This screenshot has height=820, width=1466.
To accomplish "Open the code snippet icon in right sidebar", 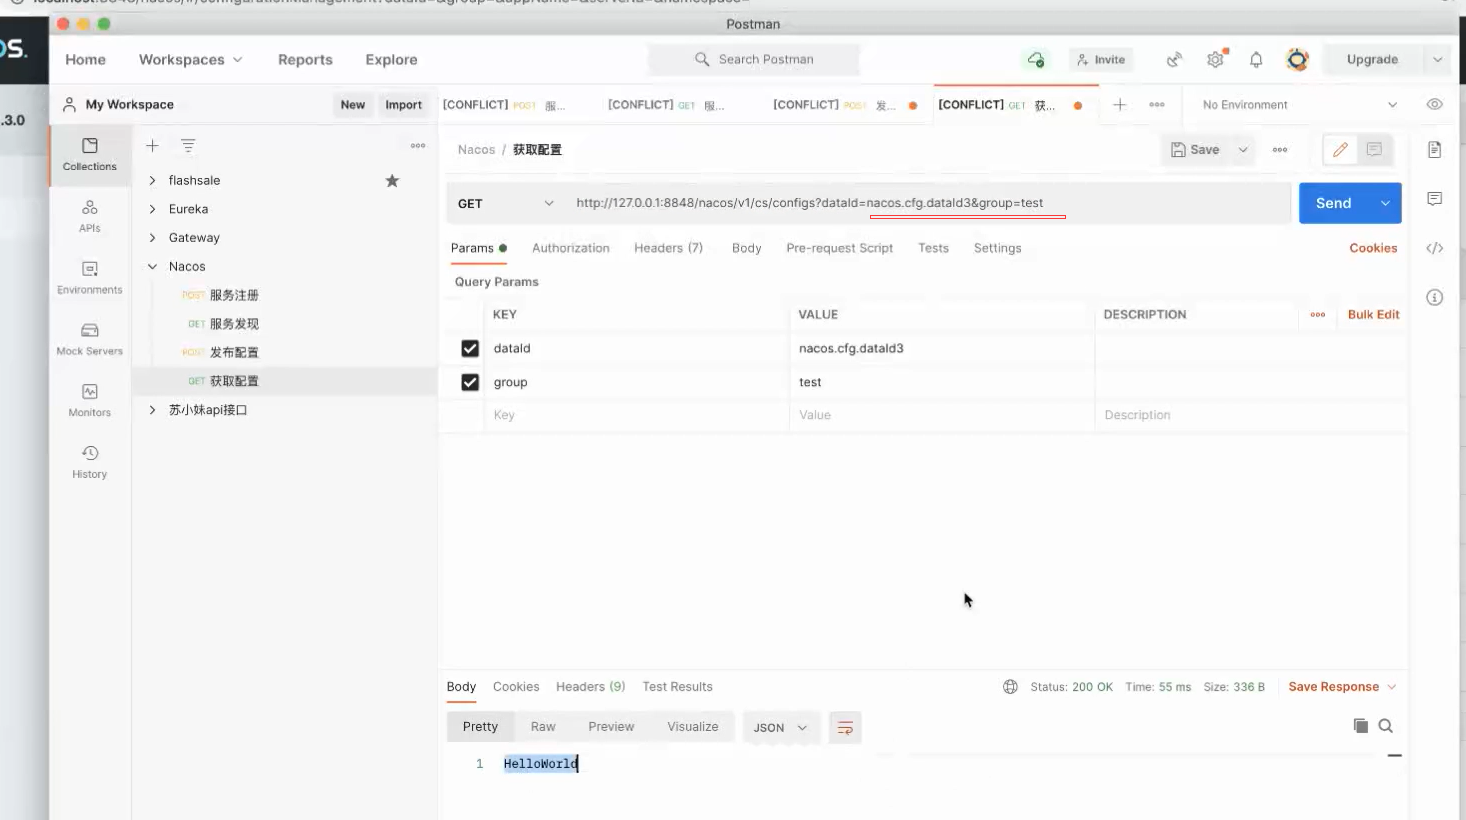I will coord(1435,248).
